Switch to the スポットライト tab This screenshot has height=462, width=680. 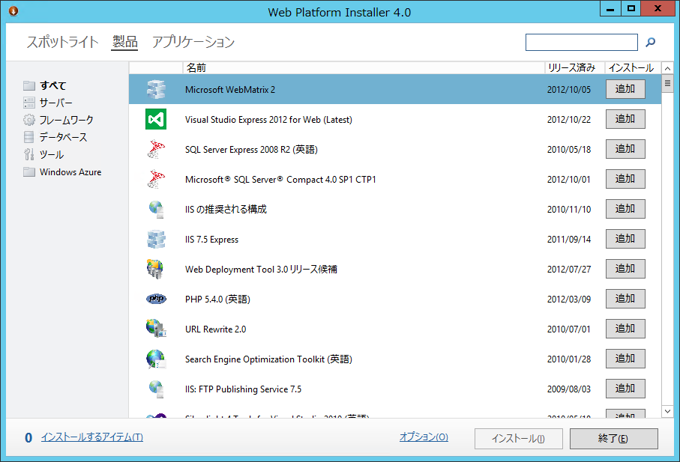point(63,42)
